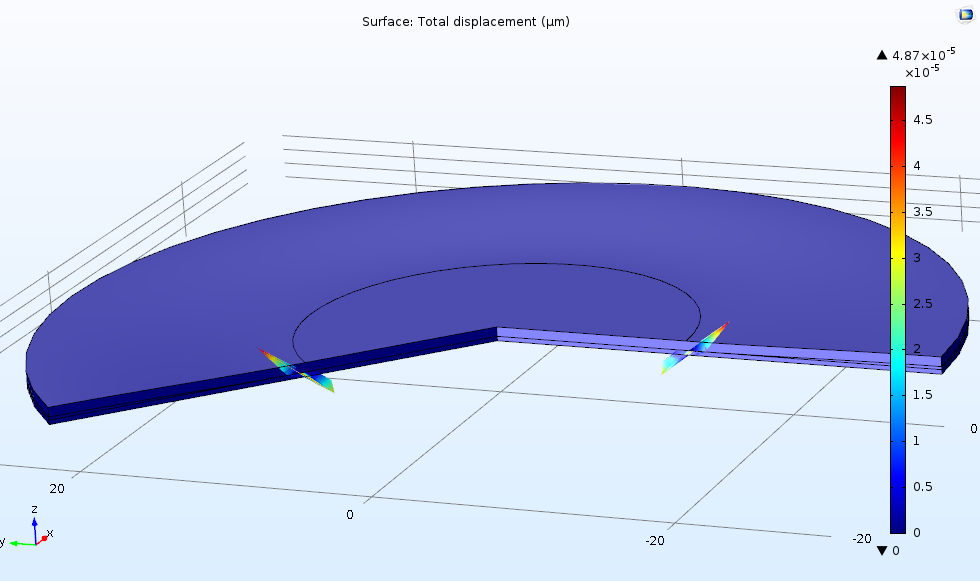
Task: Click the green y-axis arrow of orientation triad
Action: 18,543
